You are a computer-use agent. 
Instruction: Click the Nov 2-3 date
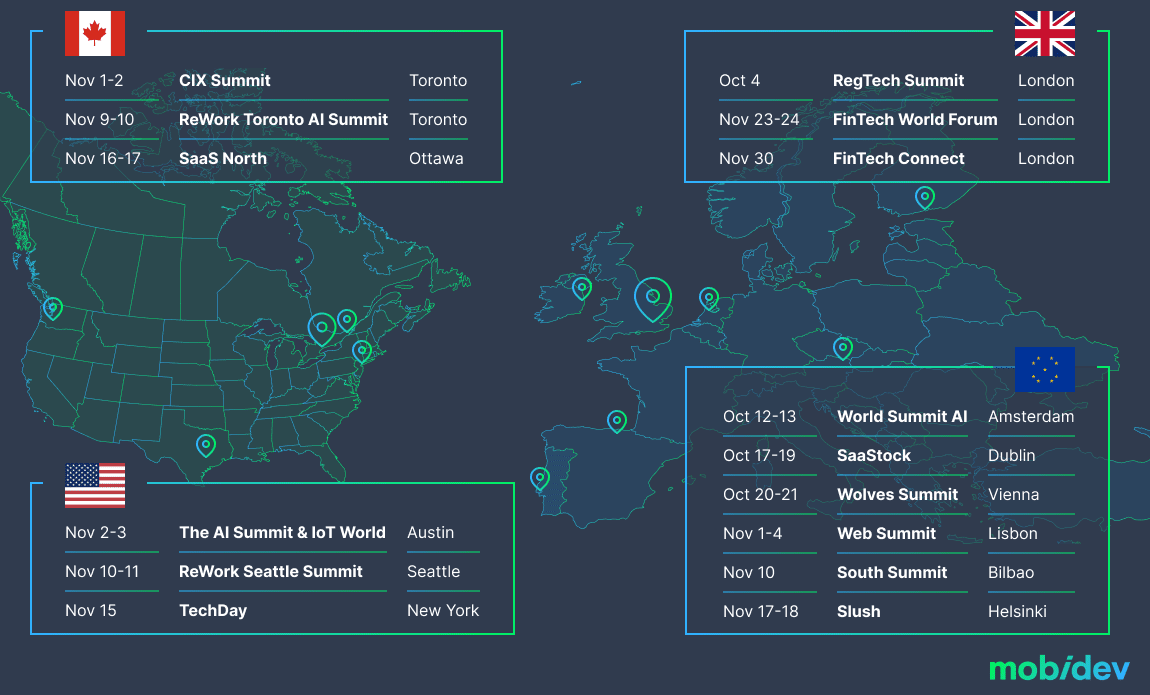coord(95,532)
